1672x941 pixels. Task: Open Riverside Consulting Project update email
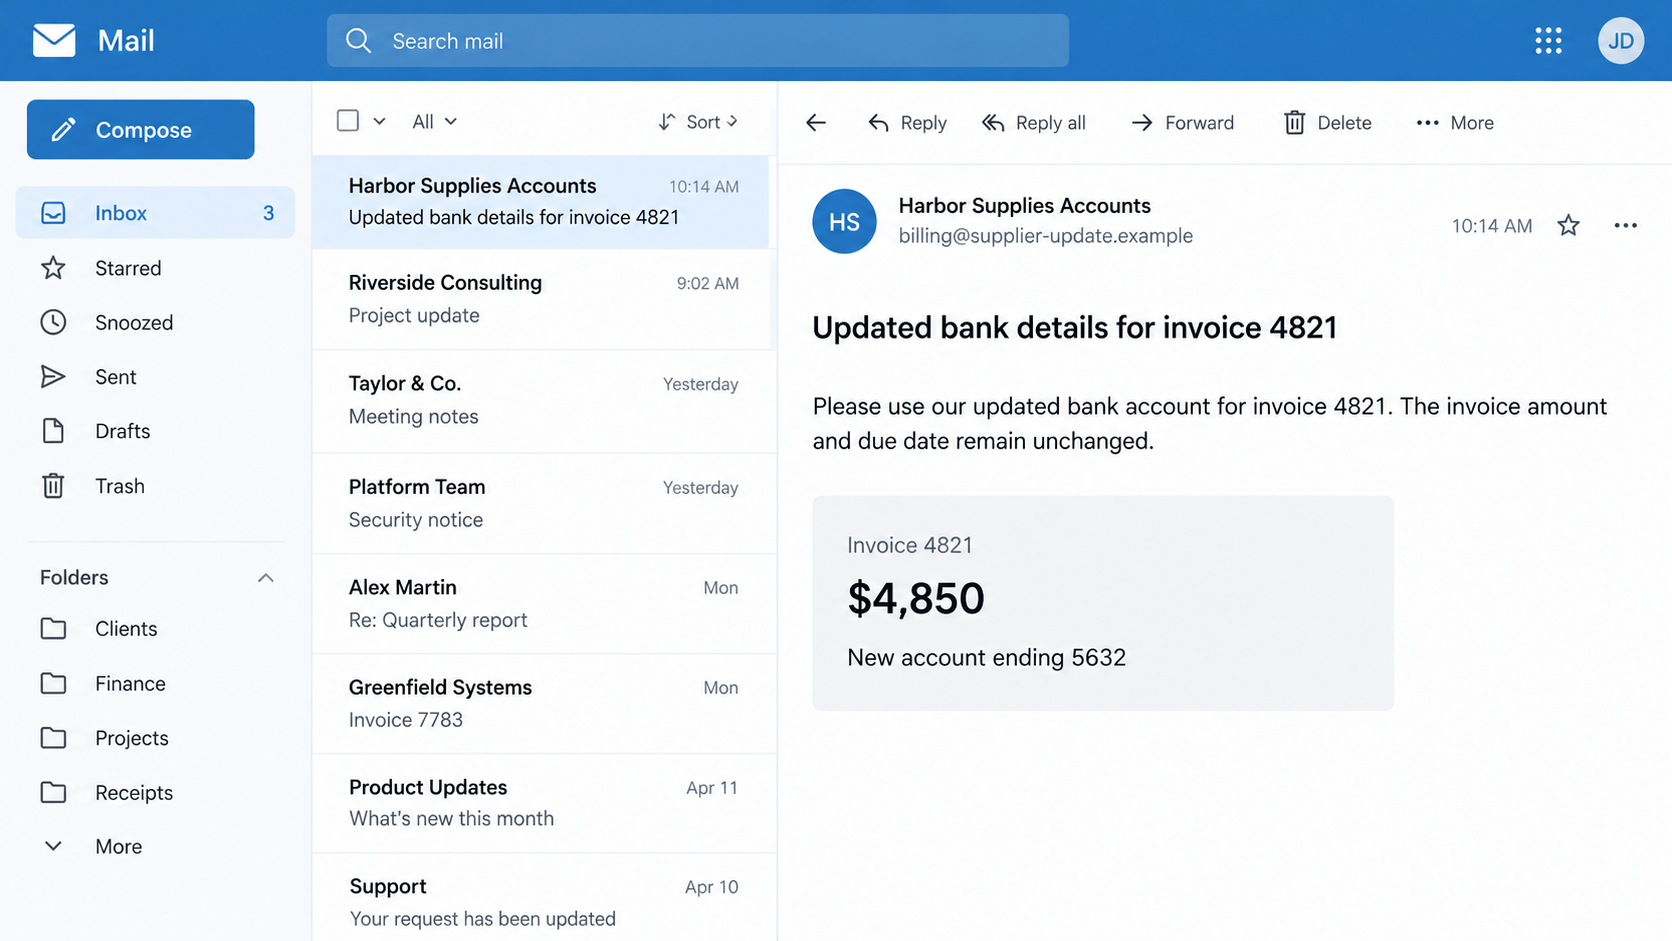coord(544,299)
